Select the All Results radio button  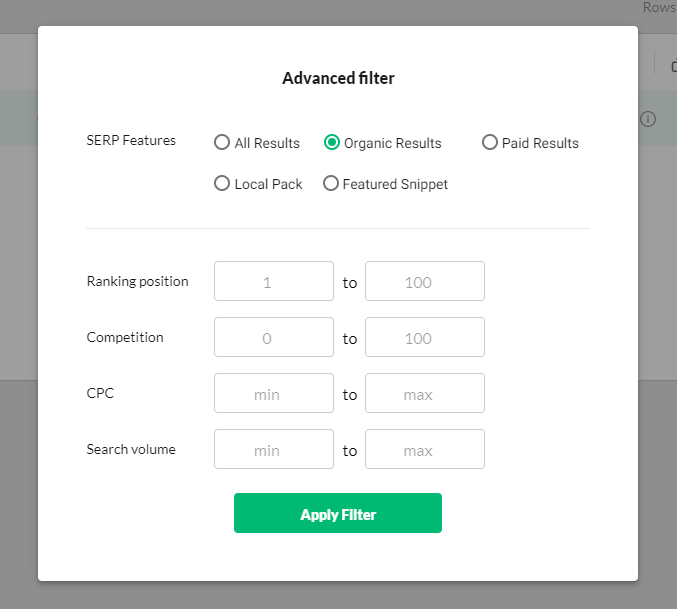pos(222,143)
